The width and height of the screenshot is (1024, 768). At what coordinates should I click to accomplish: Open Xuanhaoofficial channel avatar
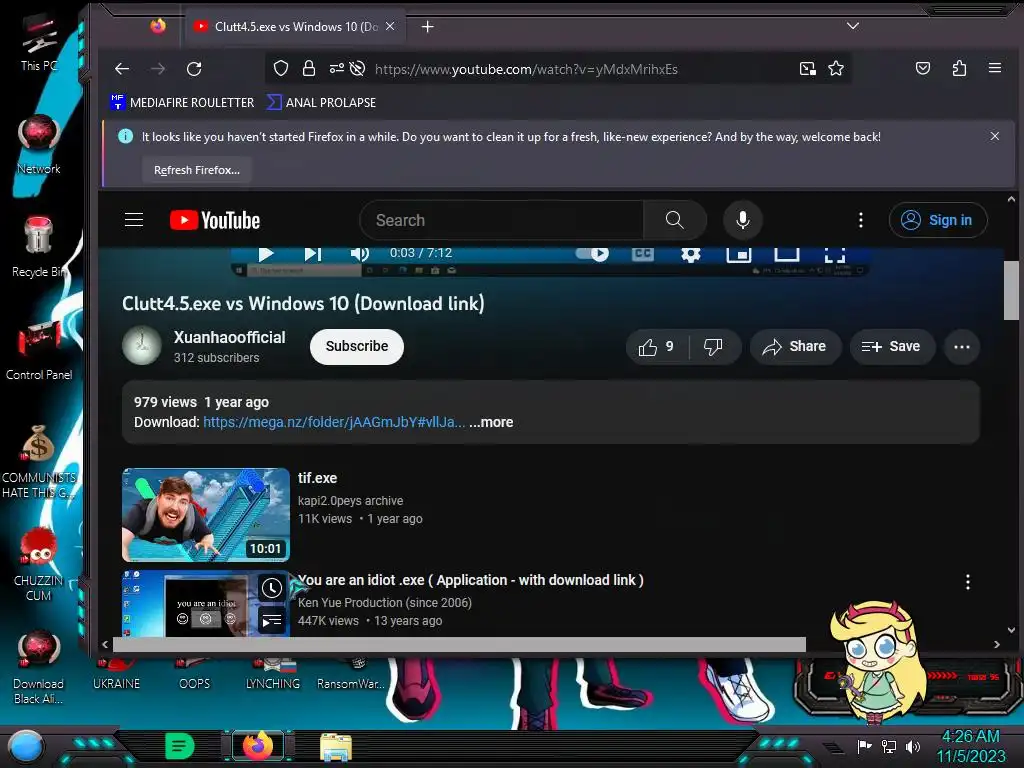click(x=142, y=345)
